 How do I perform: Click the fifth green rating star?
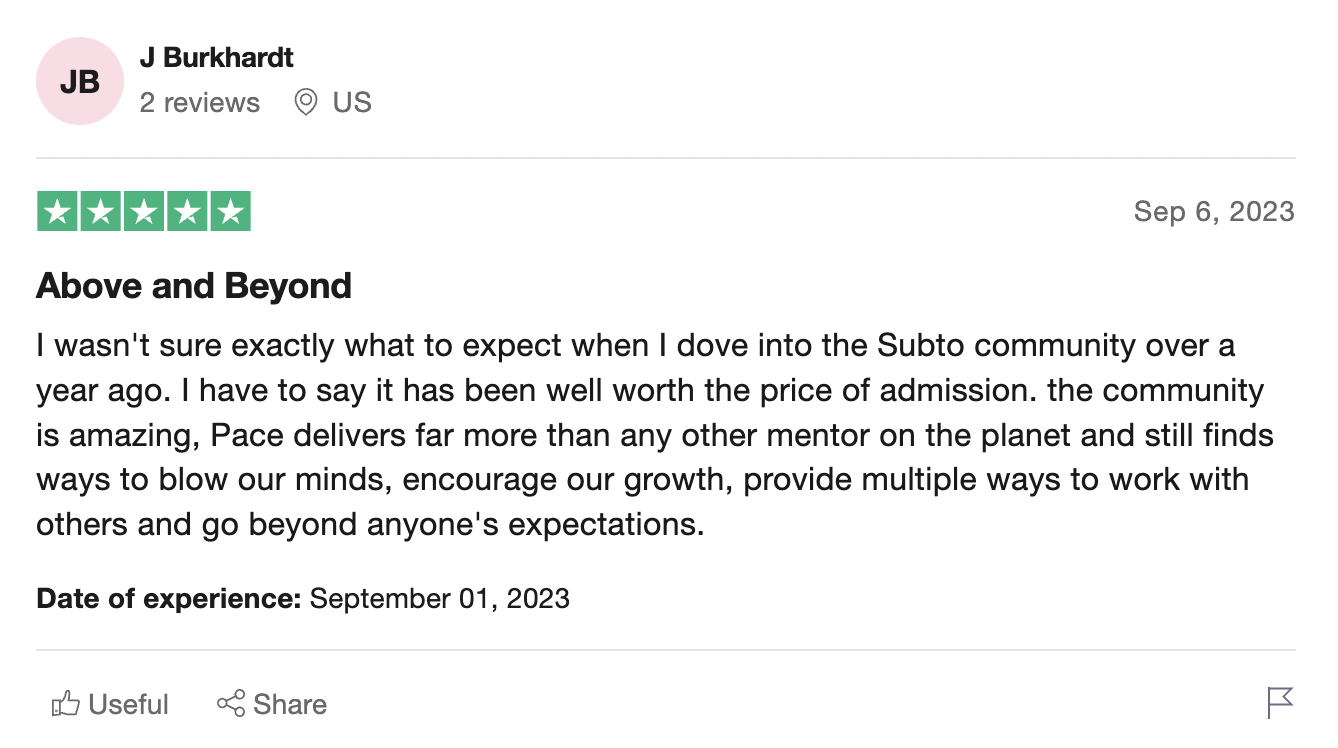pos(230,211)
